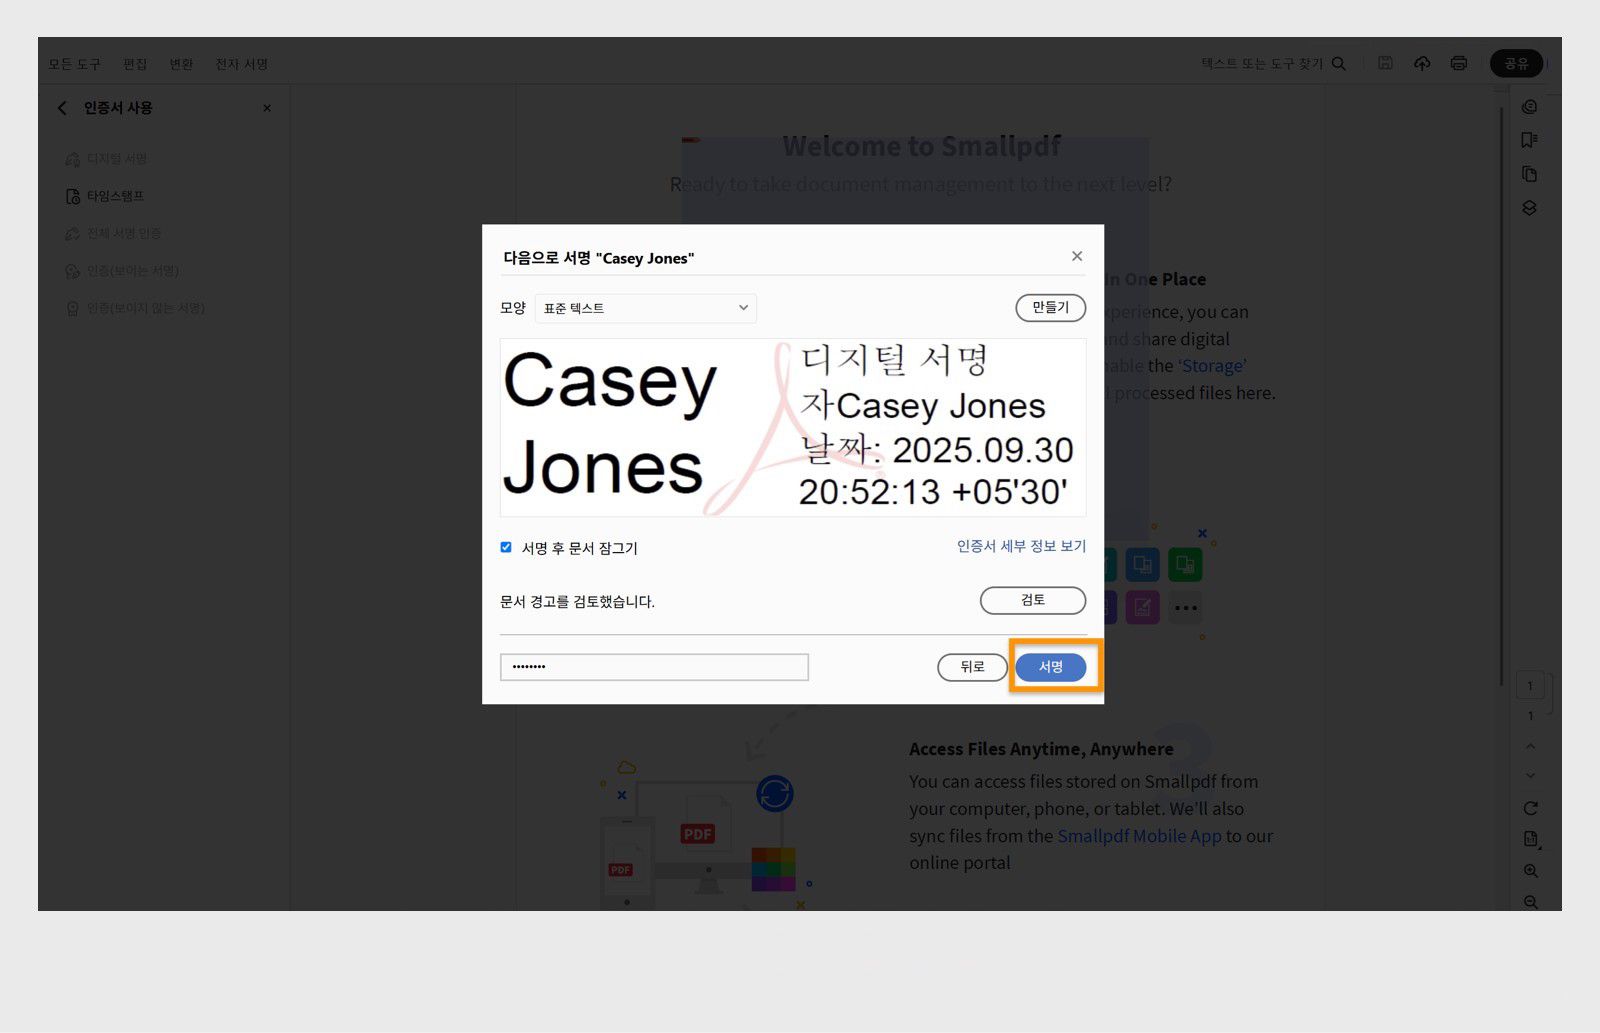Click the zoom in magnifier icon

coord(1531,872)
